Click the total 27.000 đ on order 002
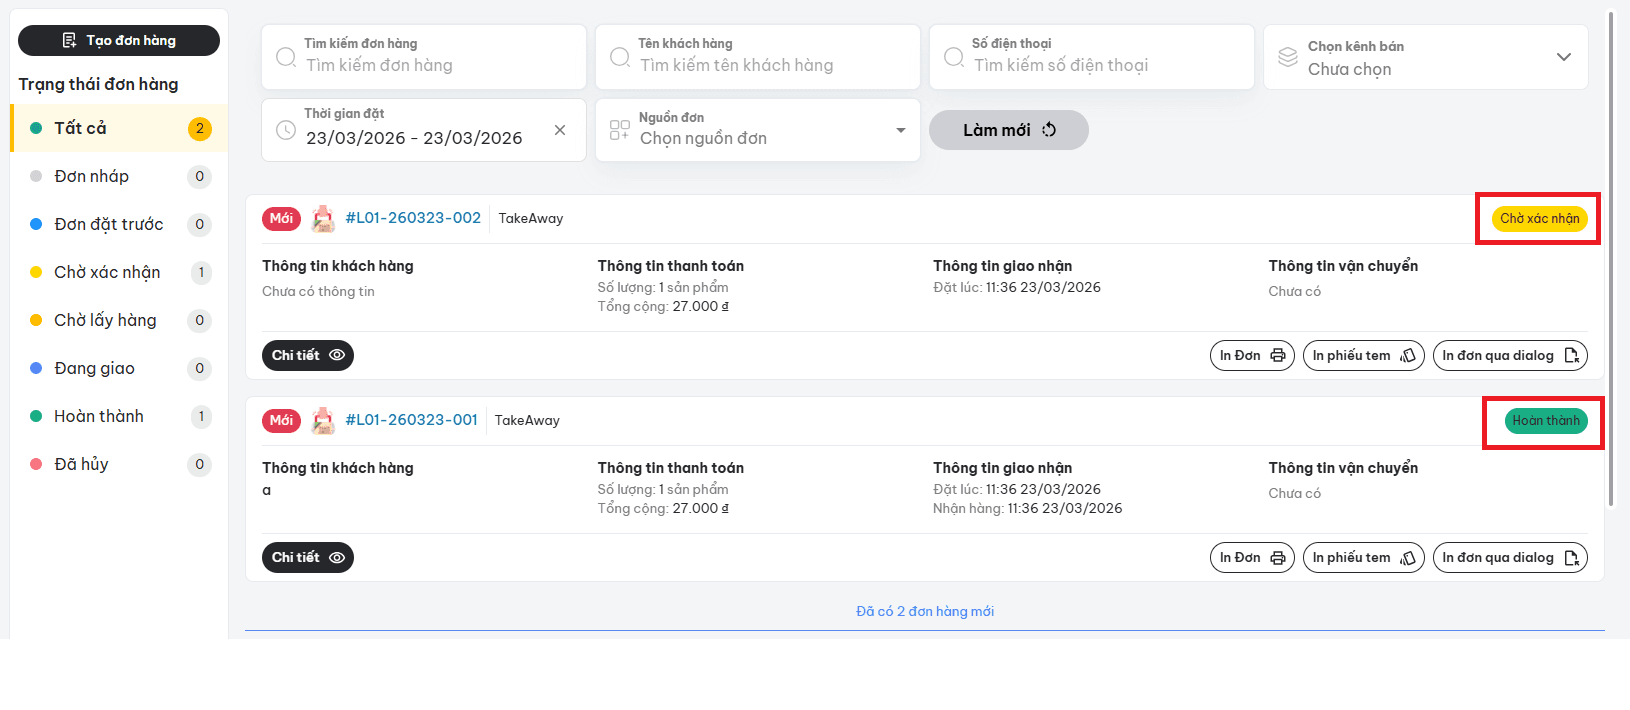This screenshot has height=710, width=1630. point(701,306)
